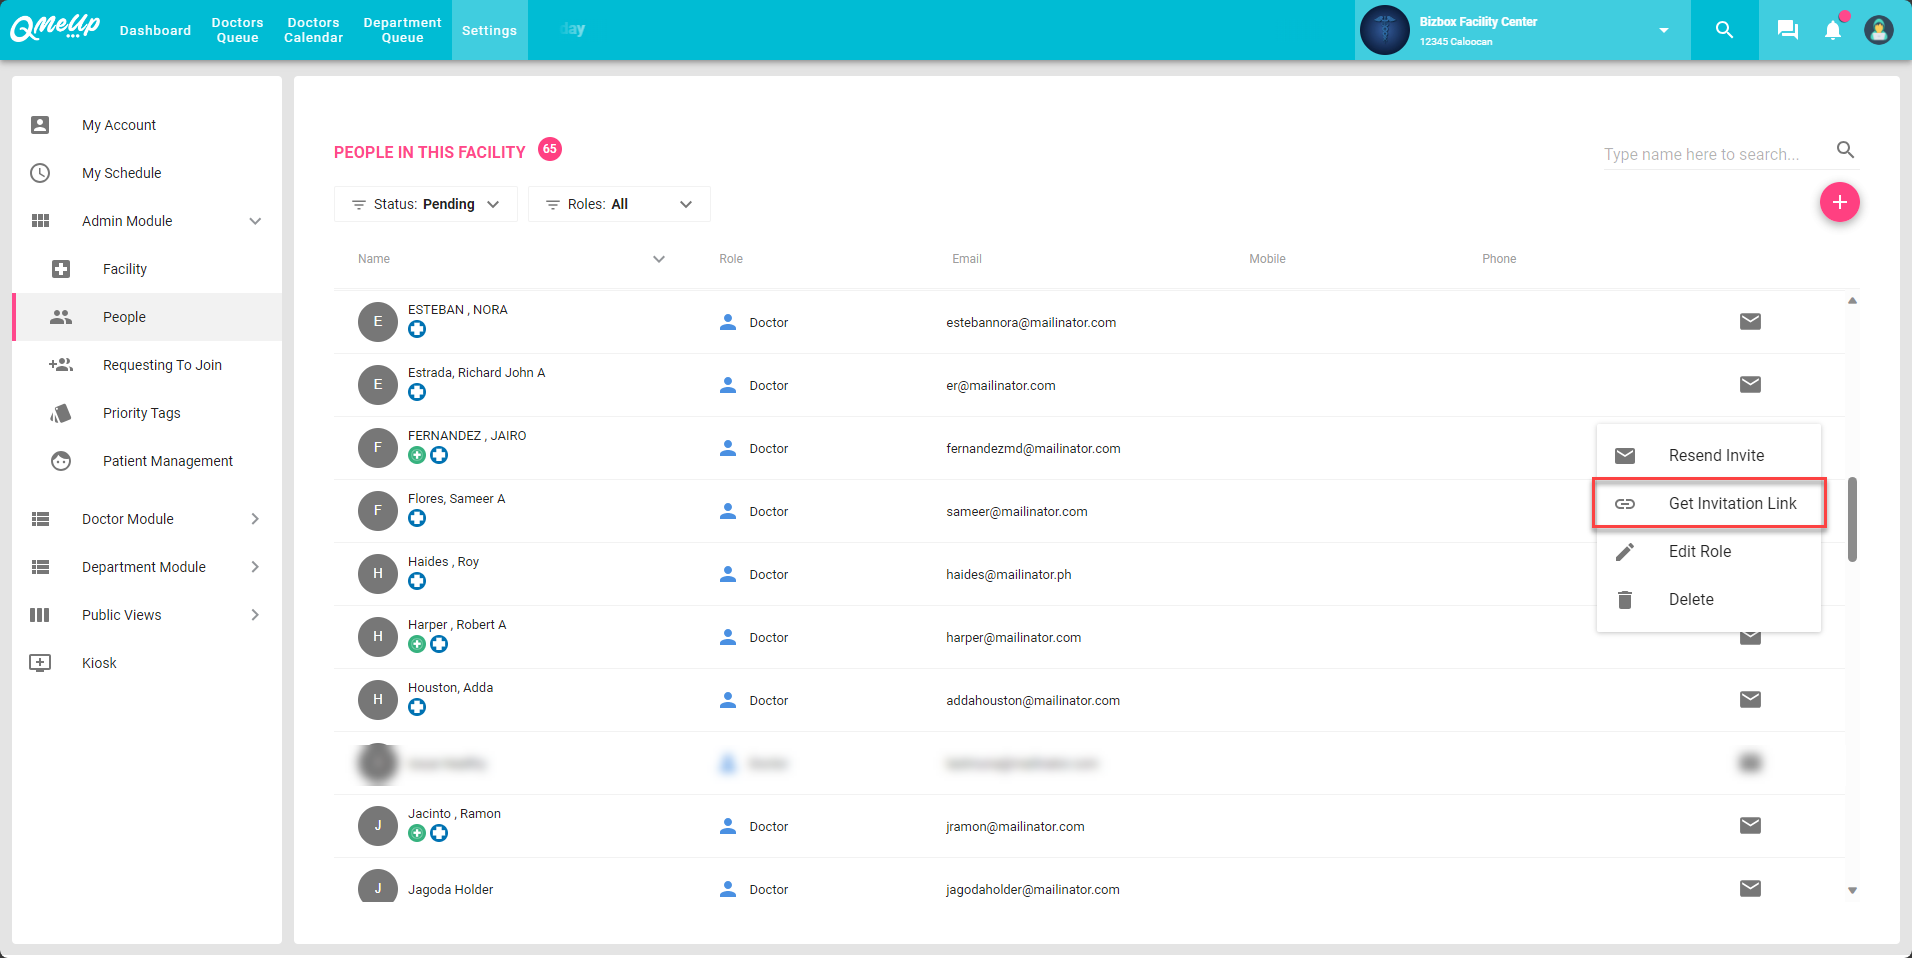
Task: Click the pink plus button to add person
Action: [x=1840, y=202]
